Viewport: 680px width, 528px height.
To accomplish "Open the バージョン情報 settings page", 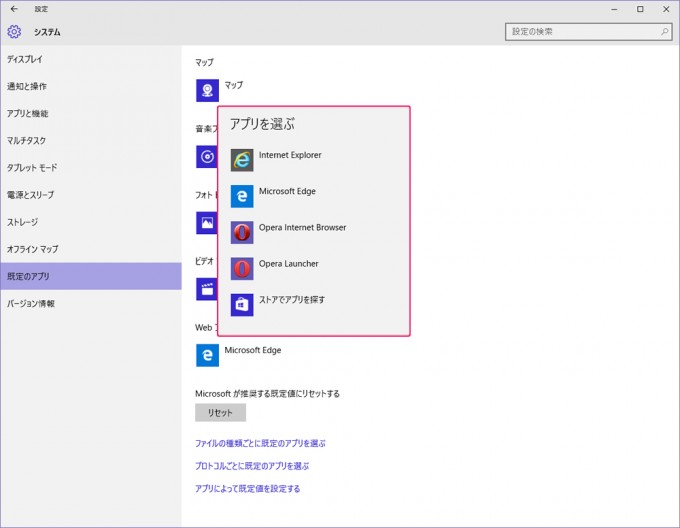I will point(91,303).
